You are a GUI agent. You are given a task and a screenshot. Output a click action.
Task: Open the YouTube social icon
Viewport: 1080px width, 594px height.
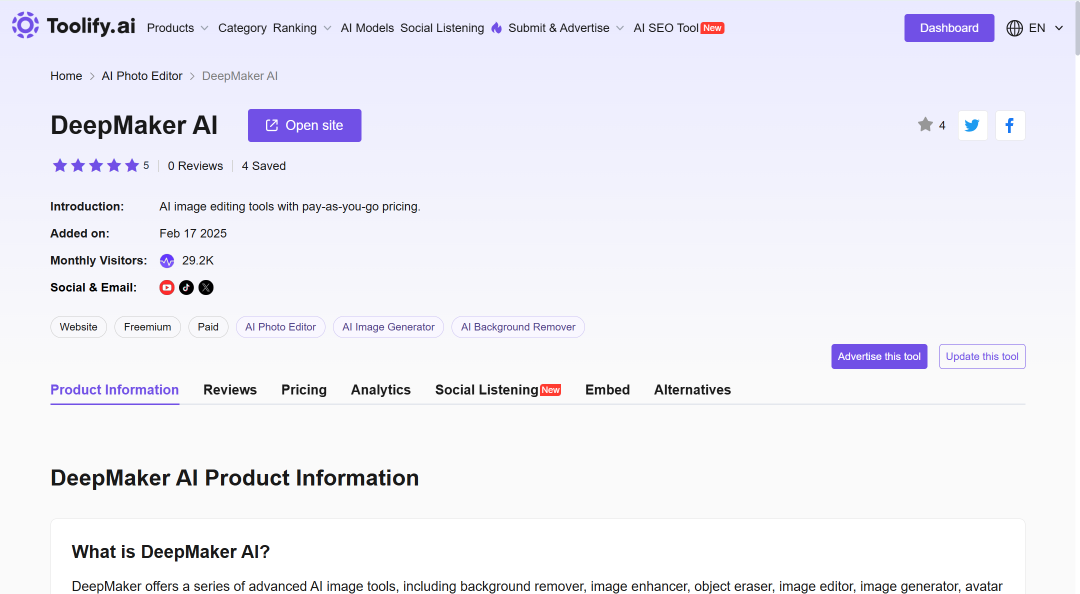coord(167,287)
